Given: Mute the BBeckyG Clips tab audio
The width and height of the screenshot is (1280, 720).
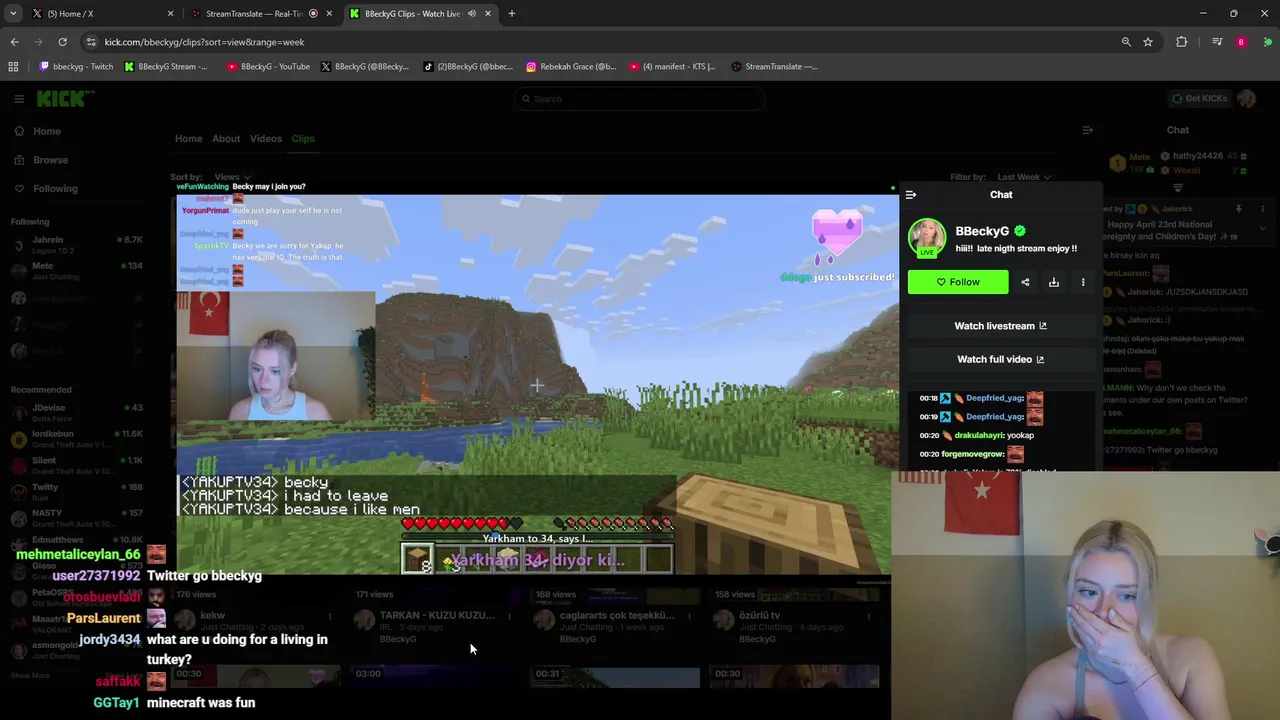Looking at the screenshot, I should point(471,14).
